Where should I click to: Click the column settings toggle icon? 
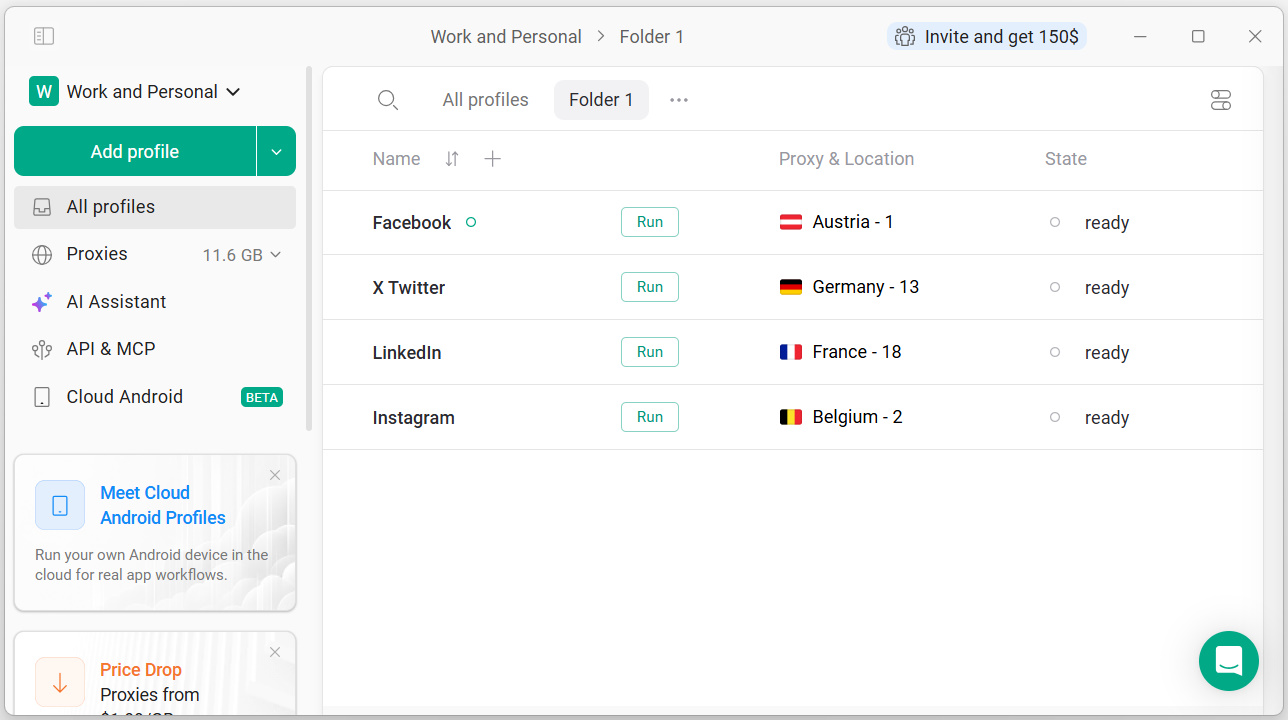click(x=1220, y=100)
